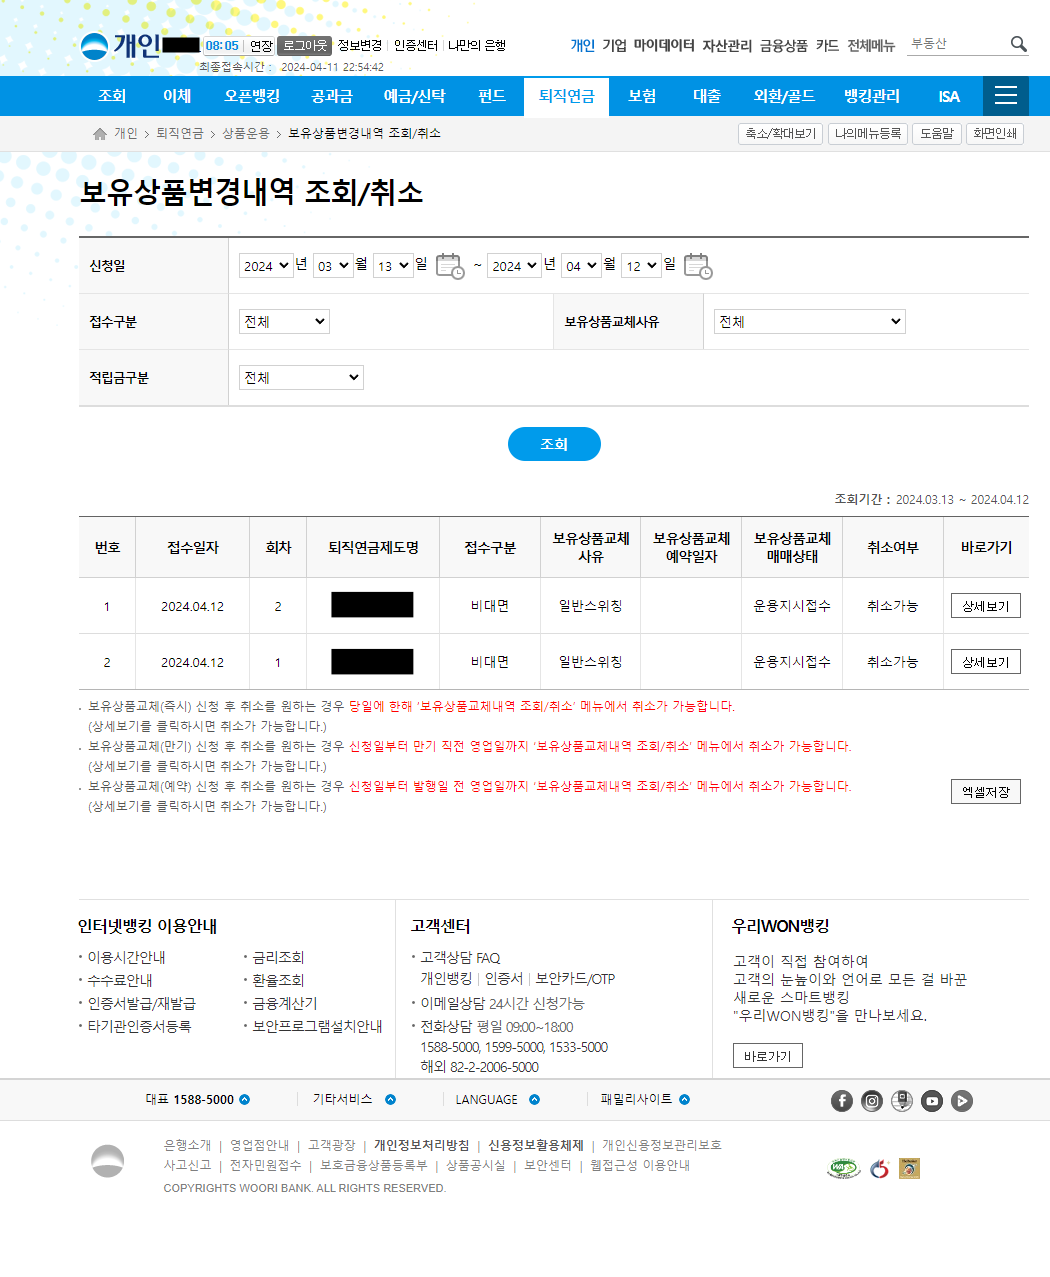Viewport: 1050px width, 1277px height.
Task: Click the blog icon in the footer
Action: coord(901,1100)
